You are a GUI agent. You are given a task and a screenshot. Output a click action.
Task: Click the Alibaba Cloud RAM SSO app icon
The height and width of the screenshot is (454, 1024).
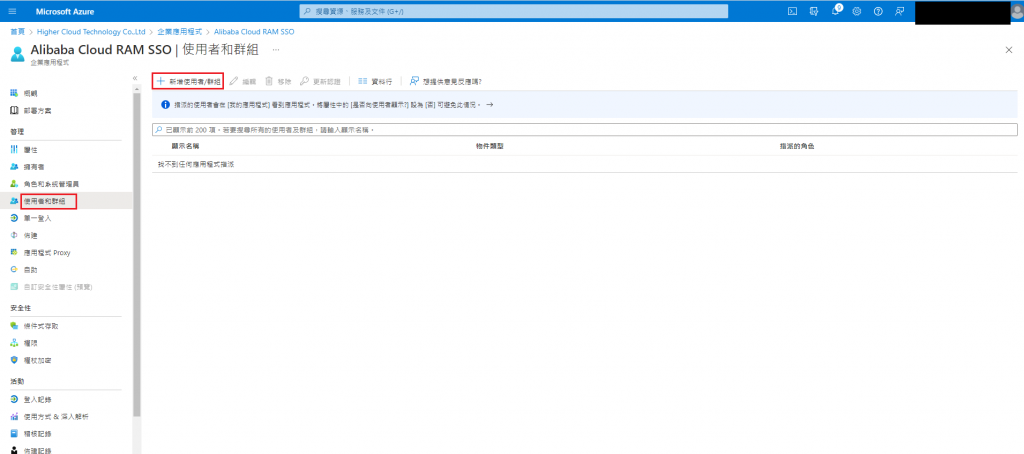click(x=18, y=54)
